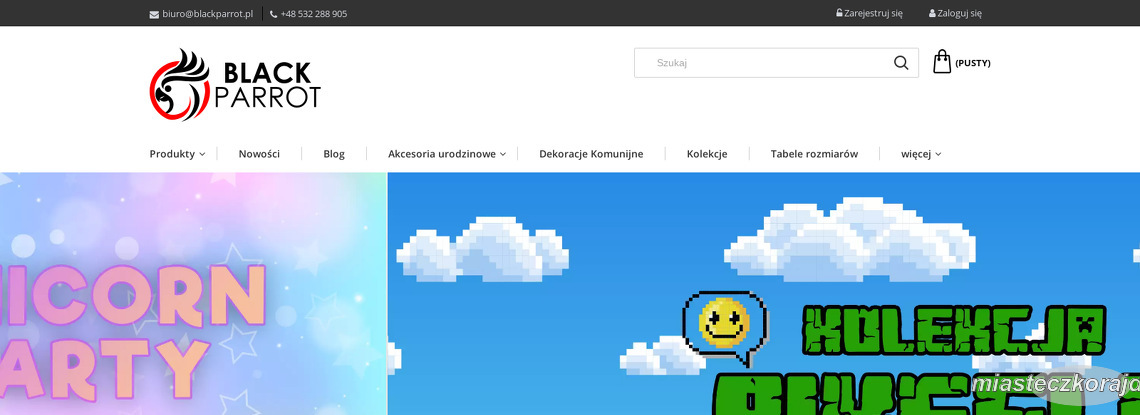Click the +48 532 288 905 phone link
Viewport: 1140px width, 415px height.
[313, 14]
